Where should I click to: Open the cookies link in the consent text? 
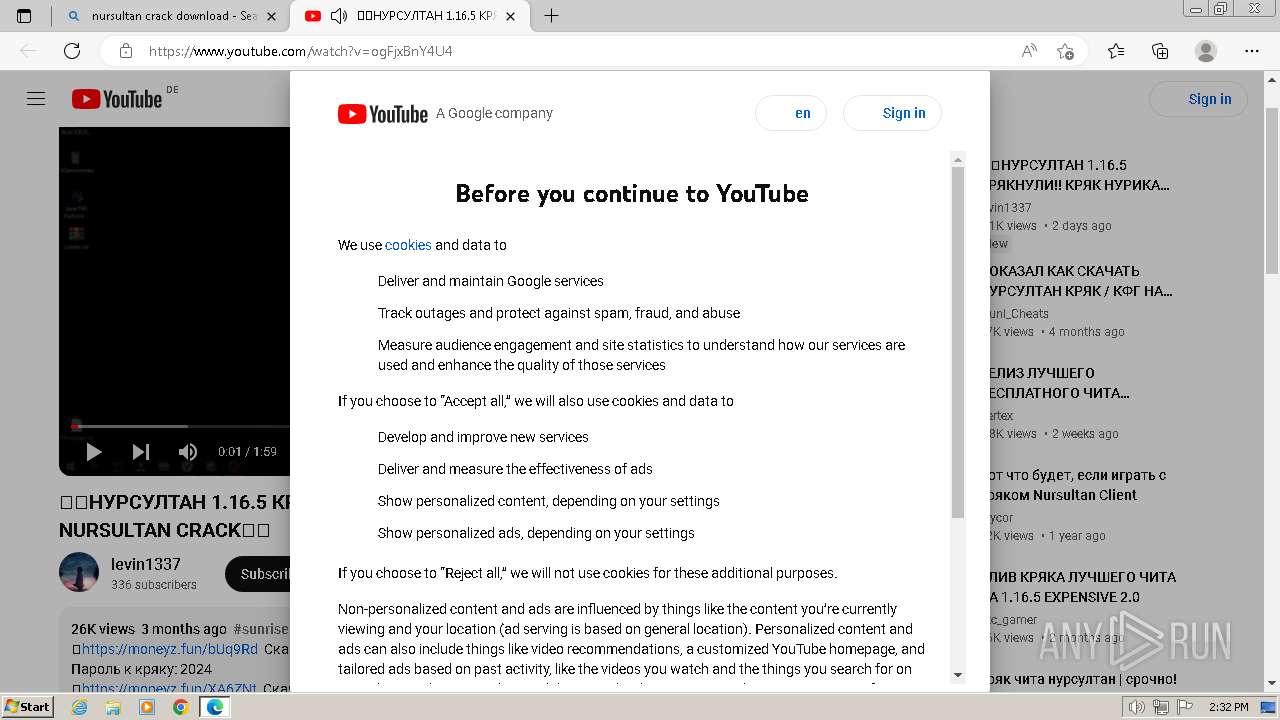coord(408,245)
